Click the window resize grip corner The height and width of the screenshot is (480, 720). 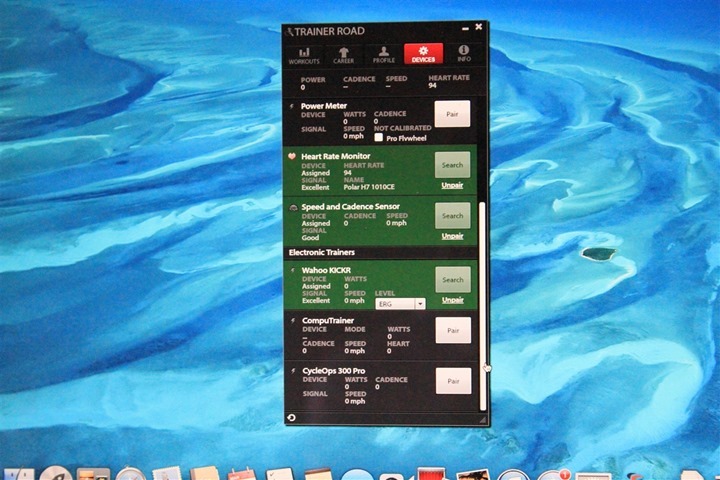click(482, 419)
